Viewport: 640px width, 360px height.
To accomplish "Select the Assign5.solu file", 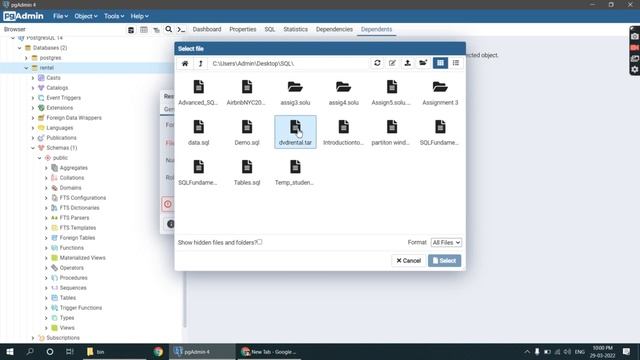I will 391,92.
